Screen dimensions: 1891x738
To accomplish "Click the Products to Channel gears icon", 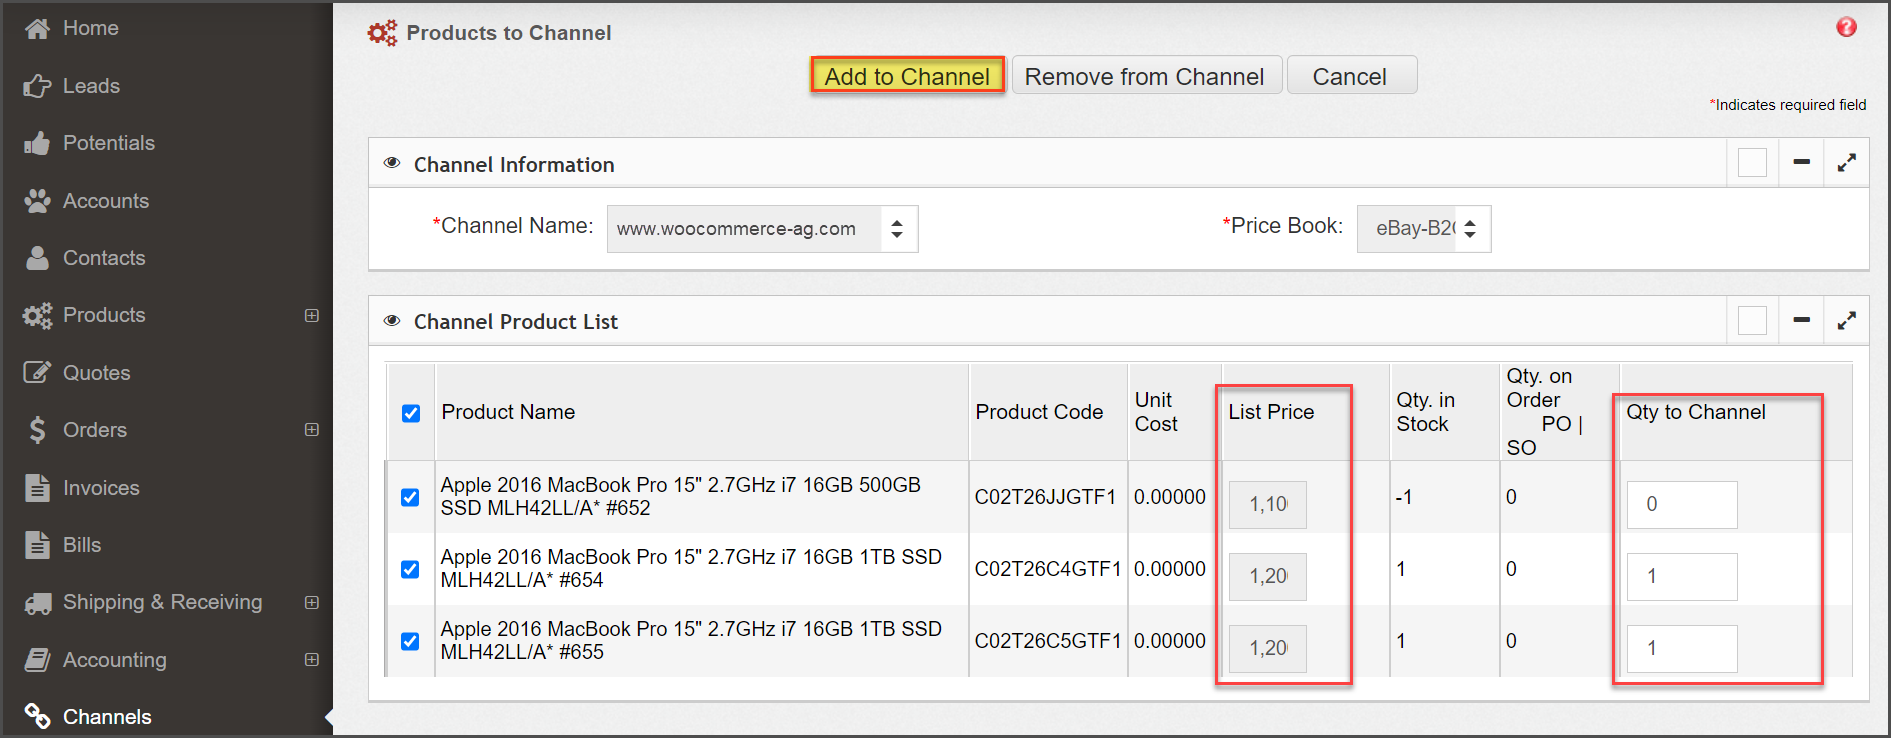I will (x=382, y=33).
